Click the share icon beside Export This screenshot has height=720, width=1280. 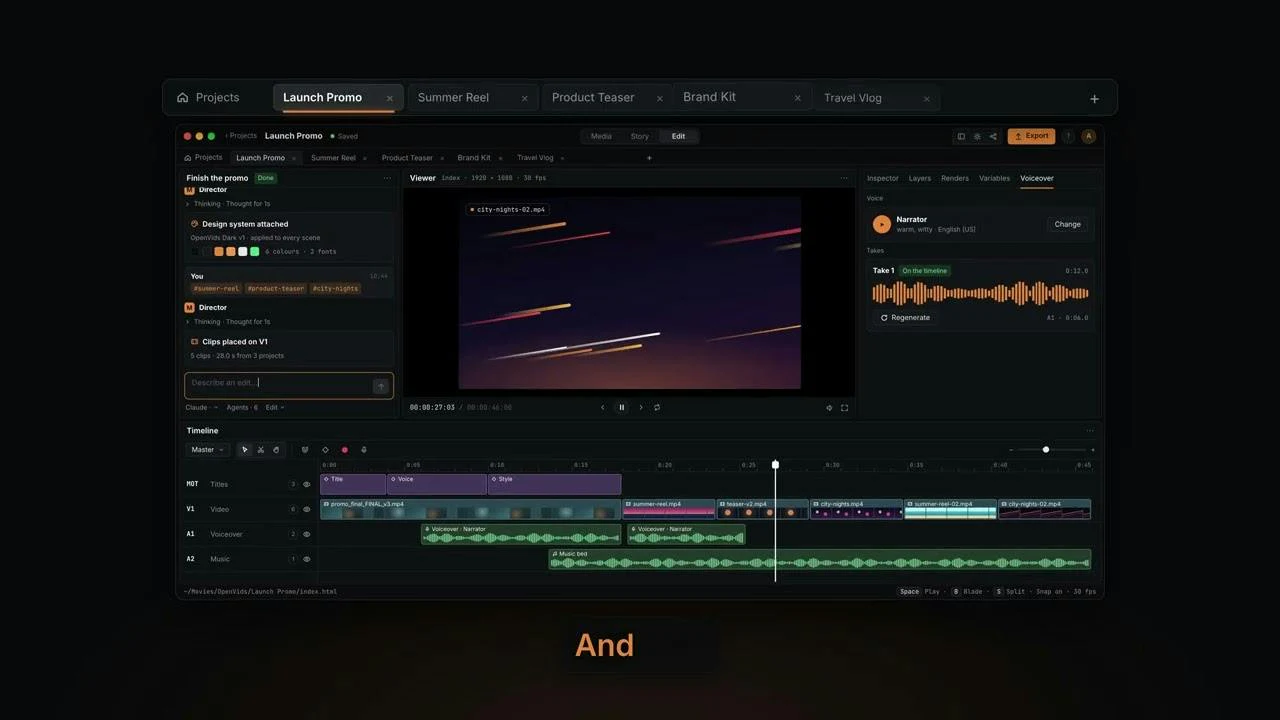pyautogui.click(x=993, y=136)
